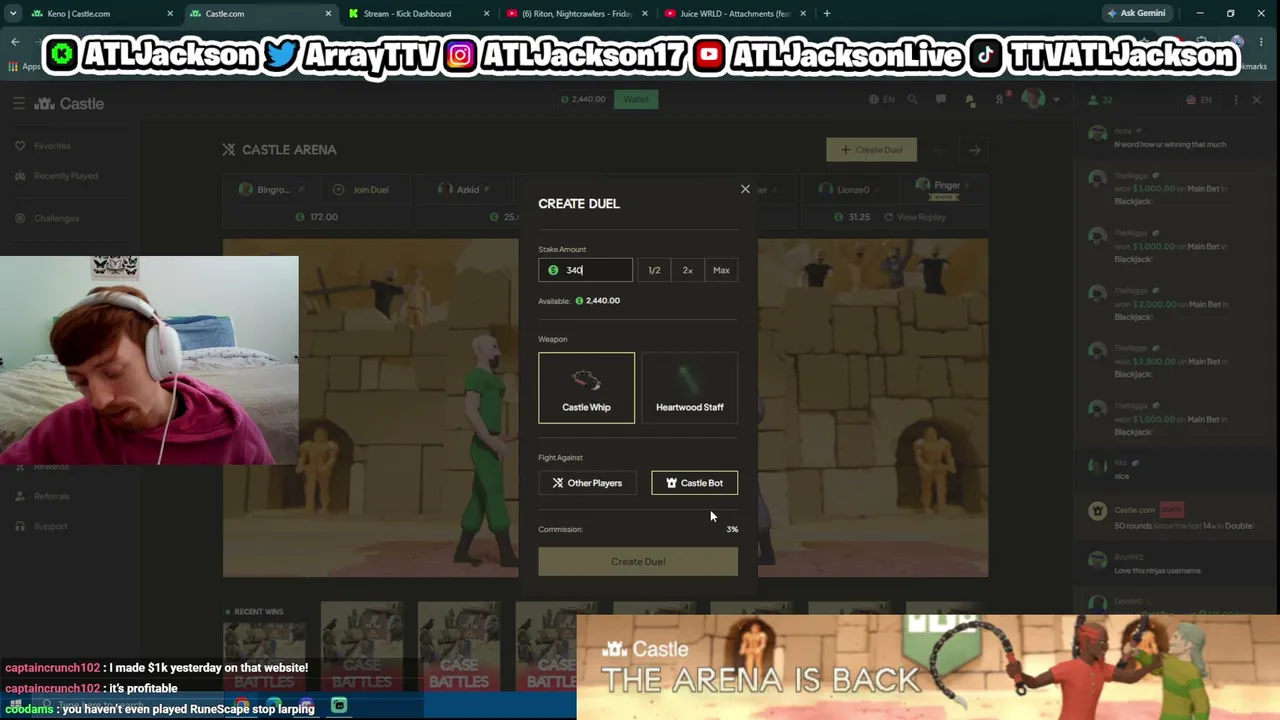Click the Join Duel button

click(364, 190)
